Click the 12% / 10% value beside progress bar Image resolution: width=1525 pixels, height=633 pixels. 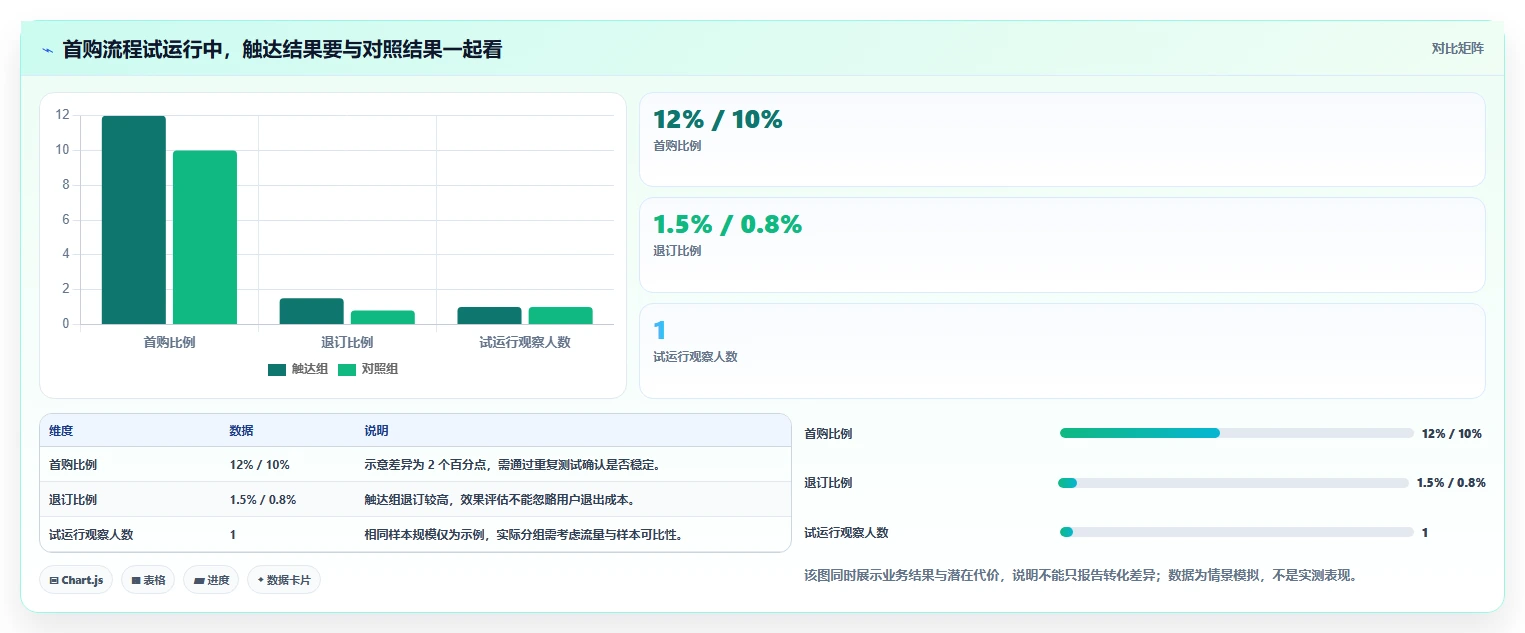click(x=1452, y=434)
